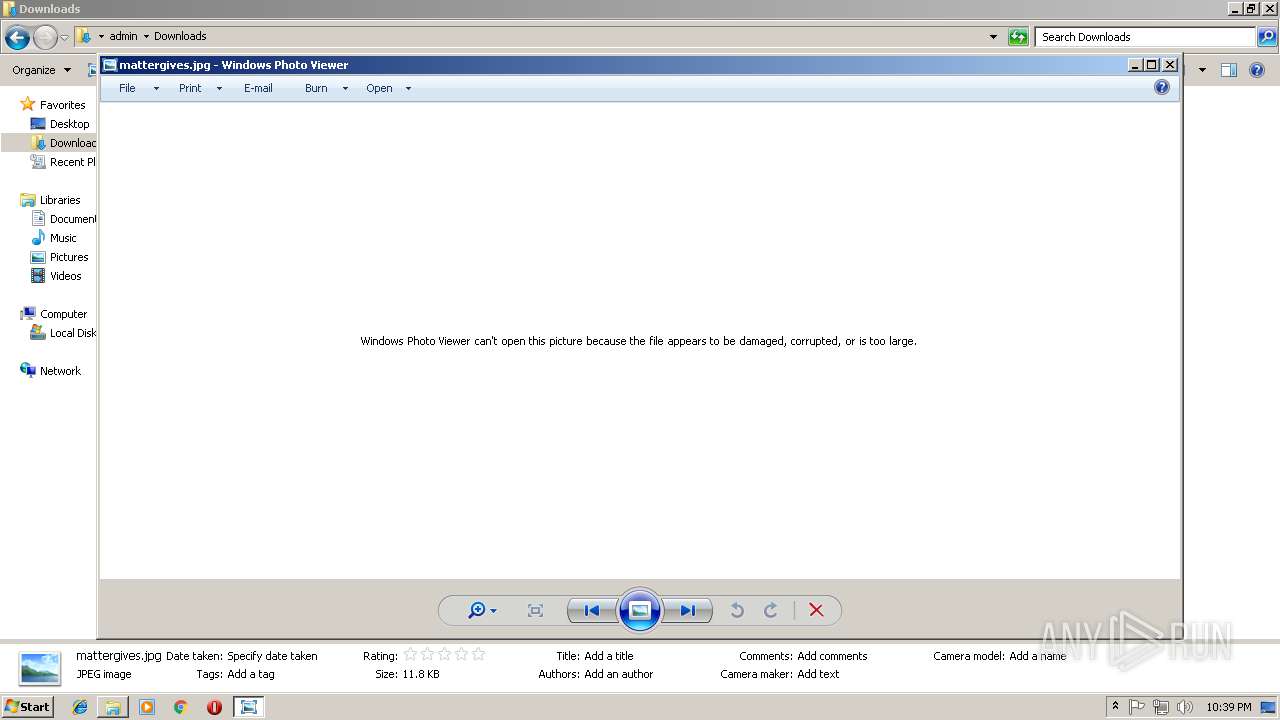Open Explorer help icon
Image resolution: width=1280 pixels, height=720 pixels.
(x=1258, y=70)
